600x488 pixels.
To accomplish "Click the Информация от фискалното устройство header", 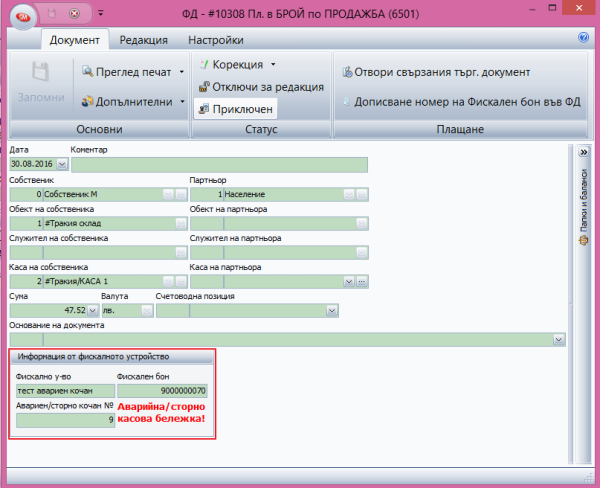I will point(111,357).
